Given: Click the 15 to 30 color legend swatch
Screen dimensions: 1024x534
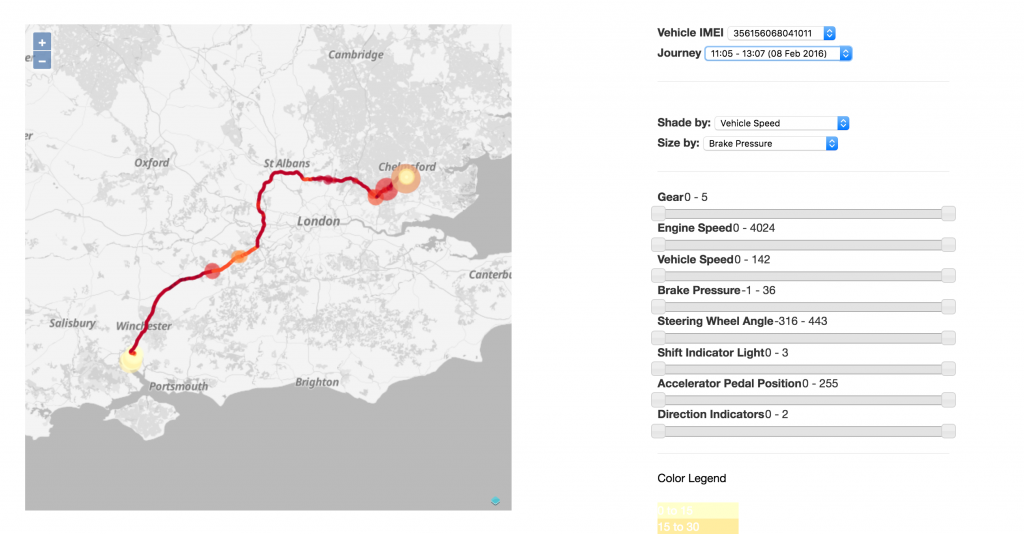Looking at the screenshot, I should [x=698, y=526].
